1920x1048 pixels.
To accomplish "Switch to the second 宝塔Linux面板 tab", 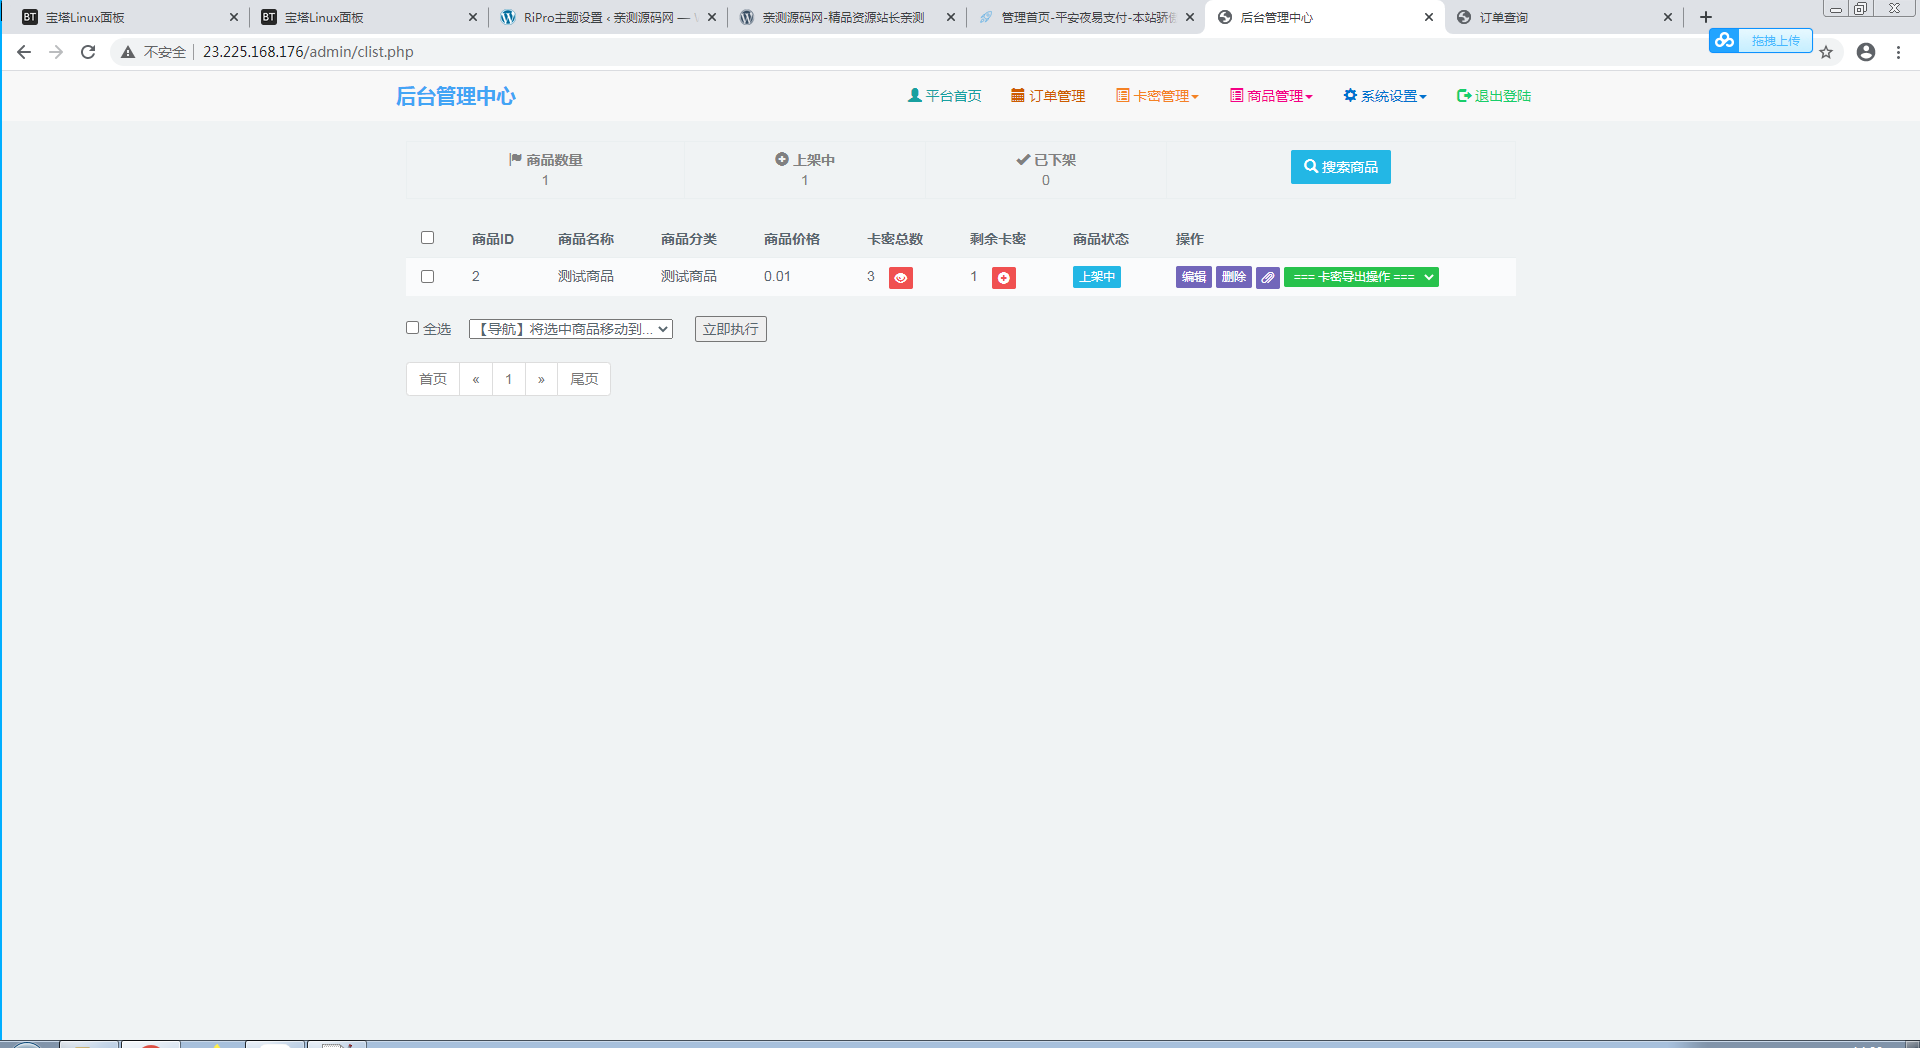I will 366,17.
